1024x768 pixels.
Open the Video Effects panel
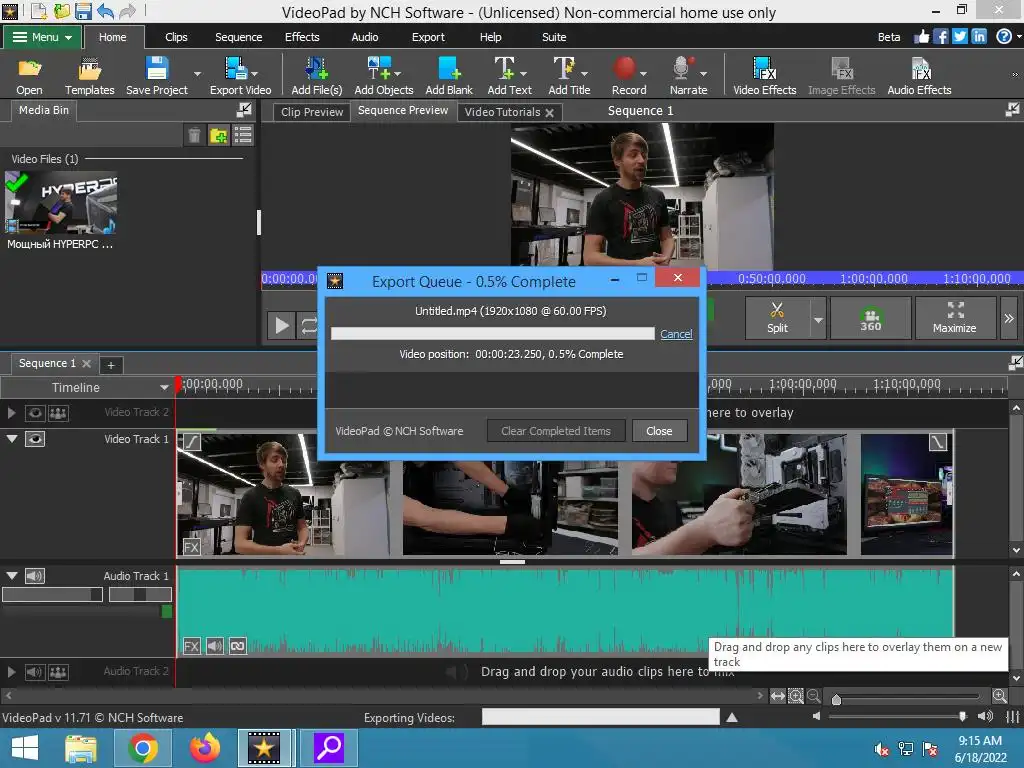[764, 76]
